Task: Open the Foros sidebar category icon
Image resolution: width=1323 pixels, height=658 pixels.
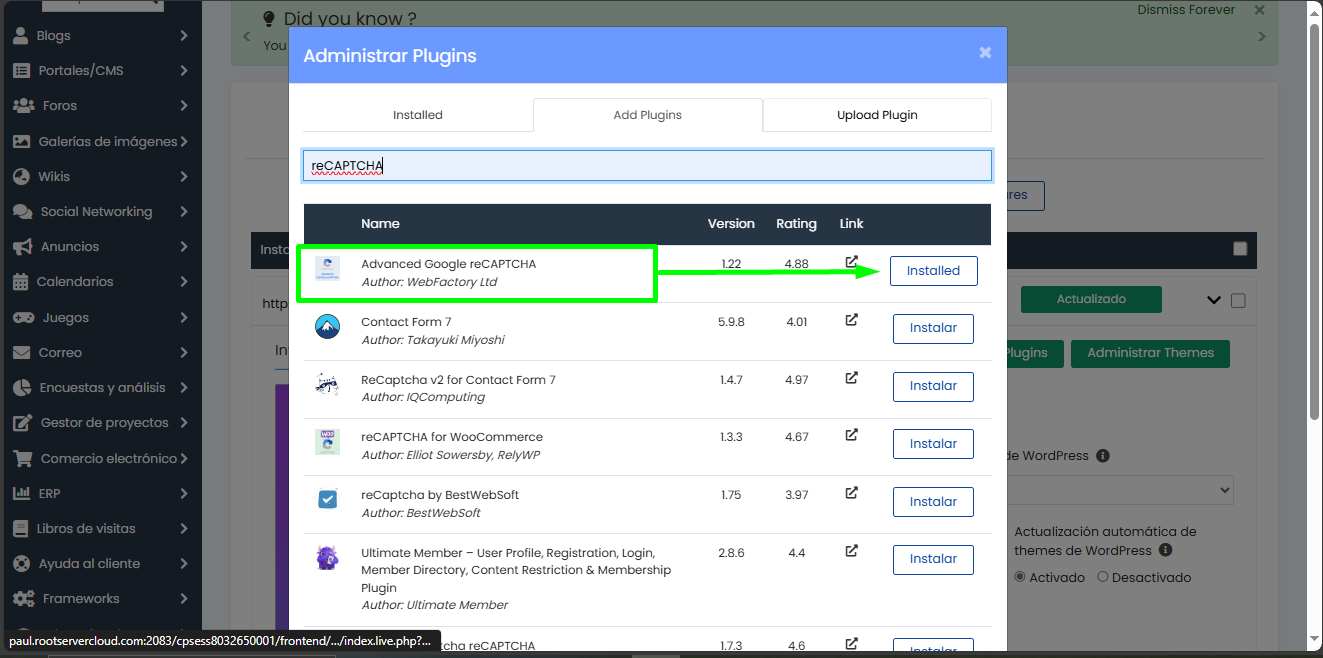Action: 22,105
